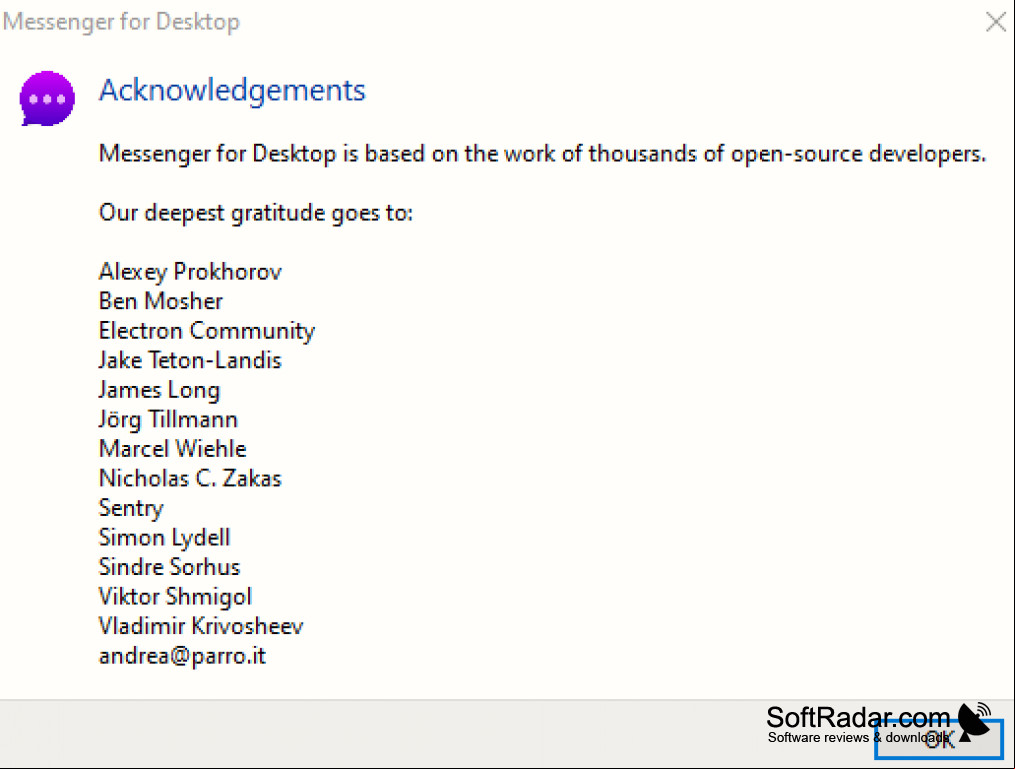Click the name Jake Teton-Landis
Viewport: 1015px width, 769px height.
(190, 360)
